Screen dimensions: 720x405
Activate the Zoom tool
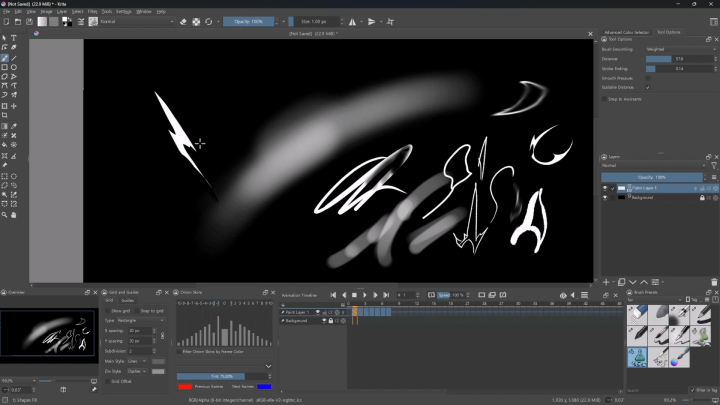5,214
